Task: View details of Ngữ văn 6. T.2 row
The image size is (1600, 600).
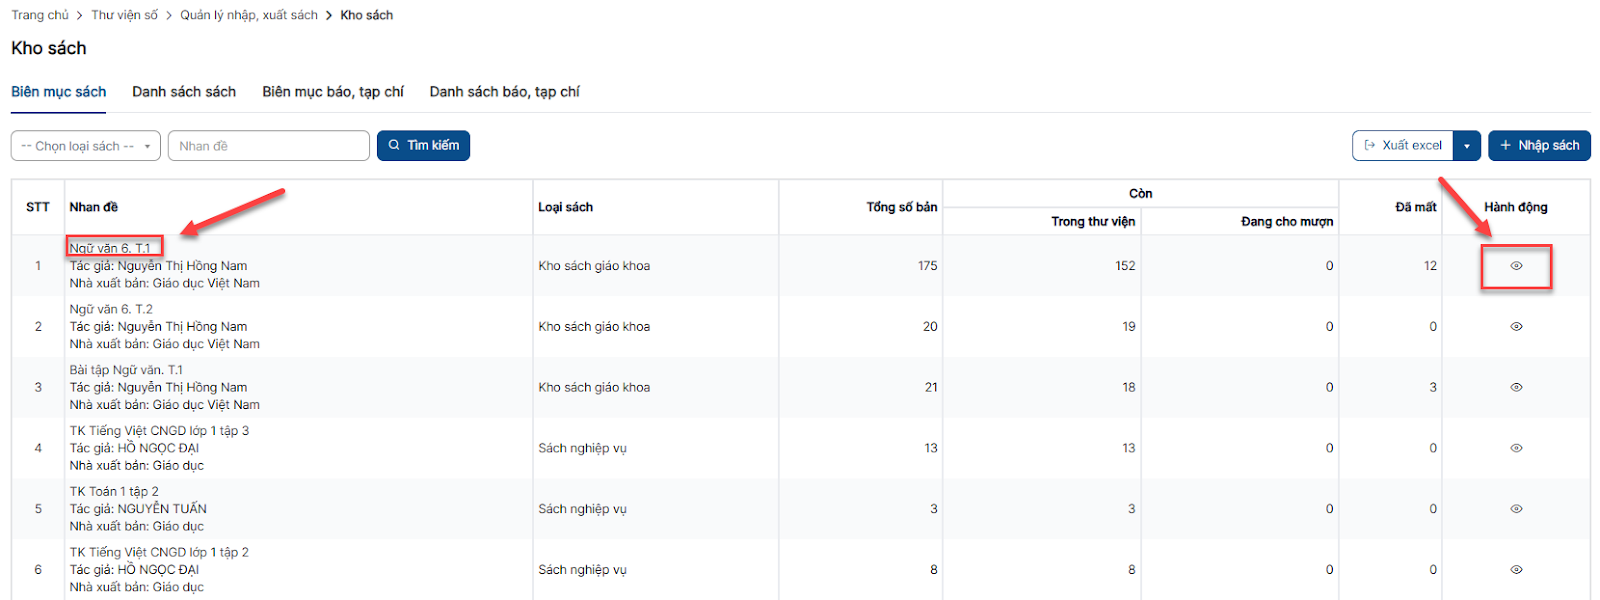Action: 1516,327
